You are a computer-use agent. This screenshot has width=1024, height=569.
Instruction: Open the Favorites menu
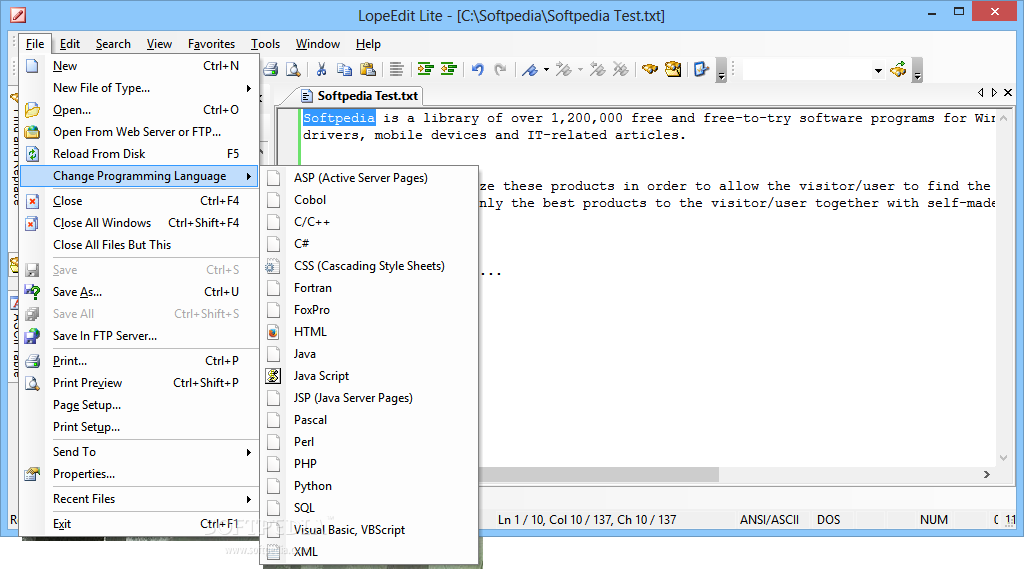(212, 44)
